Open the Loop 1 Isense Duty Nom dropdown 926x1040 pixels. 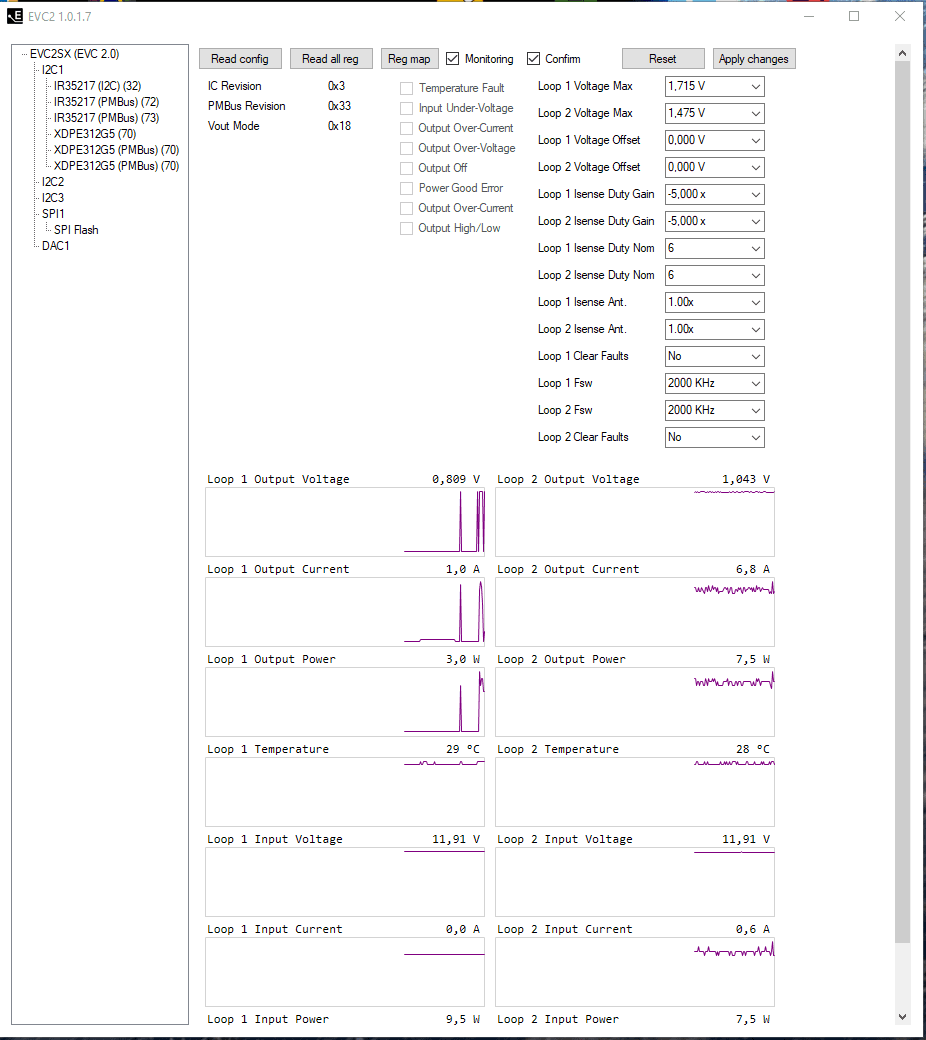point(714,248)
